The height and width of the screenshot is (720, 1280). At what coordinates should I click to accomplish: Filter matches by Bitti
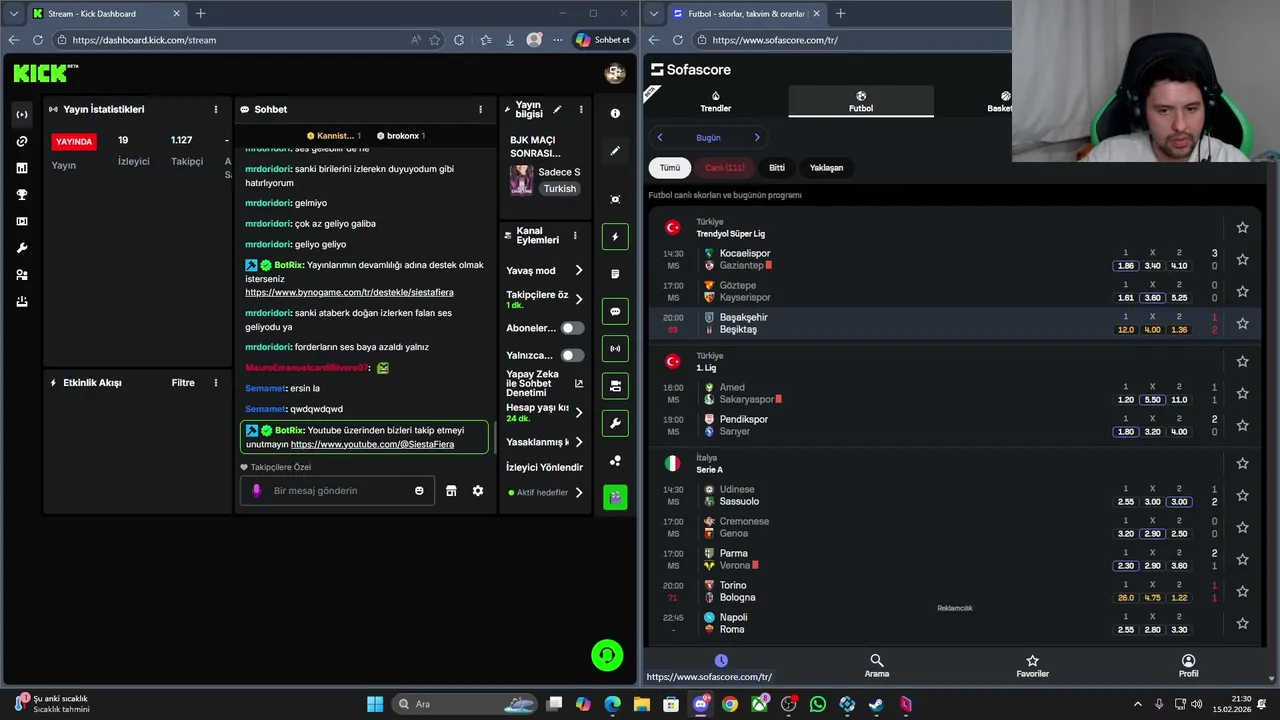777,168
